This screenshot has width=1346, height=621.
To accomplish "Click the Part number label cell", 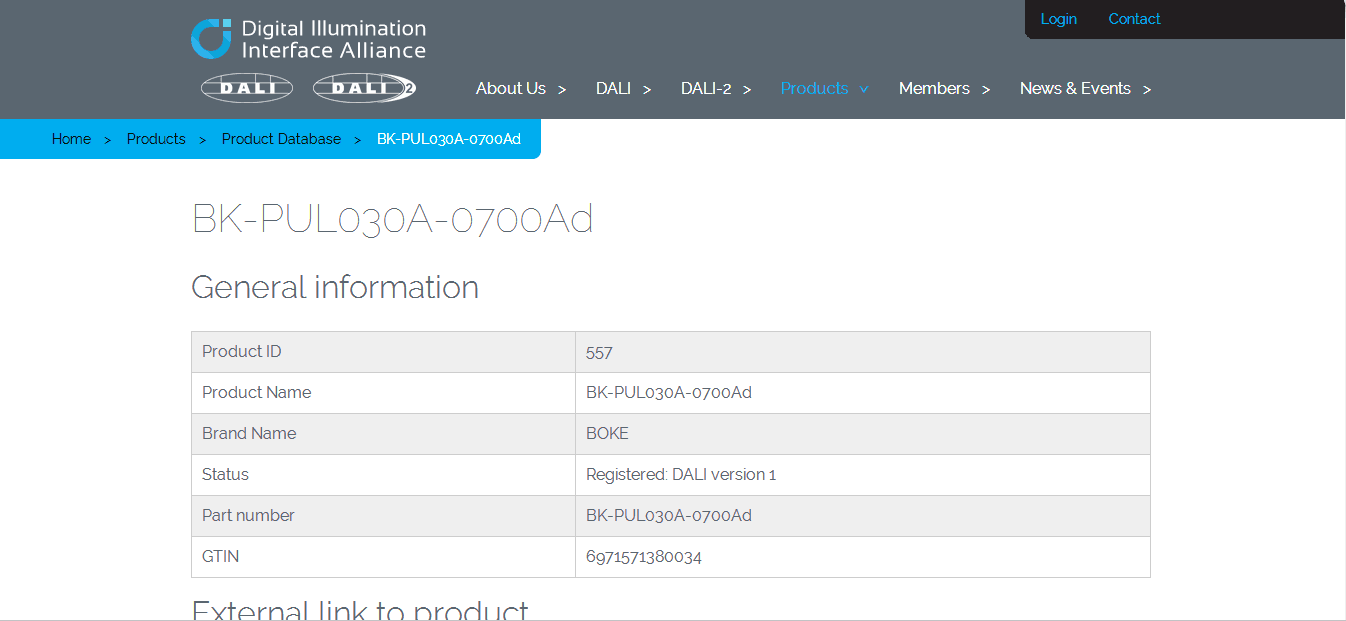I will 383,516.
